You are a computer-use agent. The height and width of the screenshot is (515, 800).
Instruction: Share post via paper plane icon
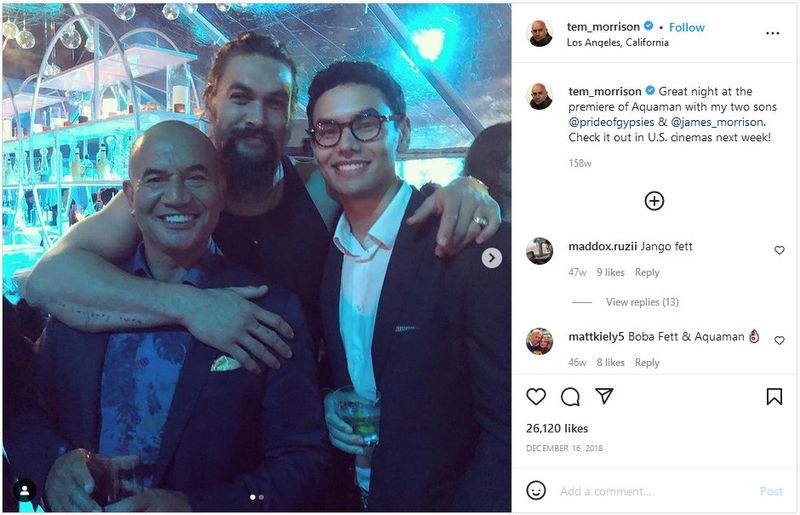[604, 396]
